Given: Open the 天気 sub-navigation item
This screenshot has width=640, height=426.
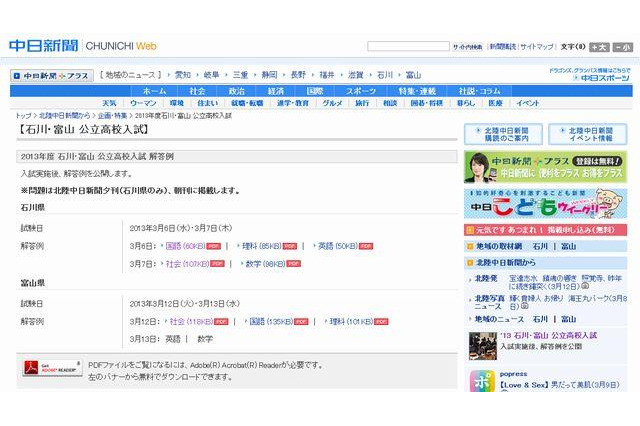Looking at the screenshot, I should (x=109, y=103).
